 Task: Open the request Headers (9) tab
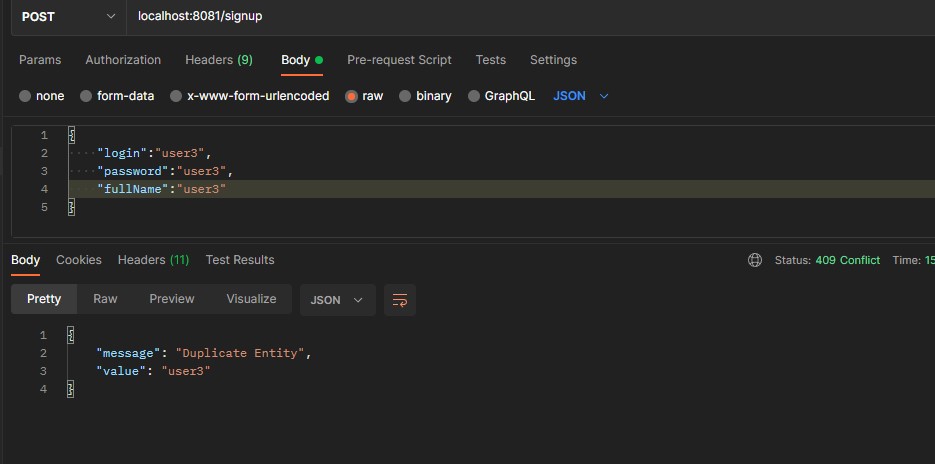point(219,60)
